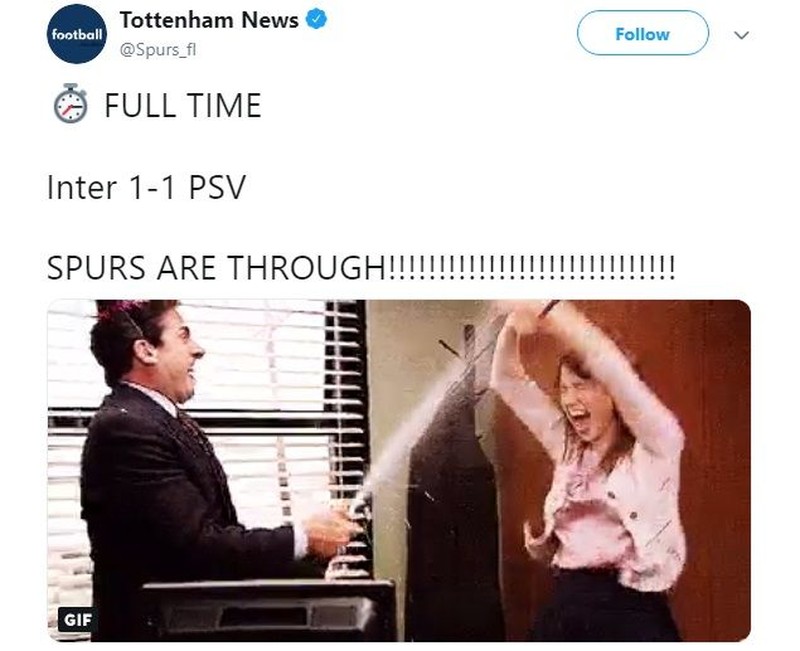Click the SPURS ARE THROUGH text
Image resolution: width=800 pixels, height=651 pixels.
216,267
